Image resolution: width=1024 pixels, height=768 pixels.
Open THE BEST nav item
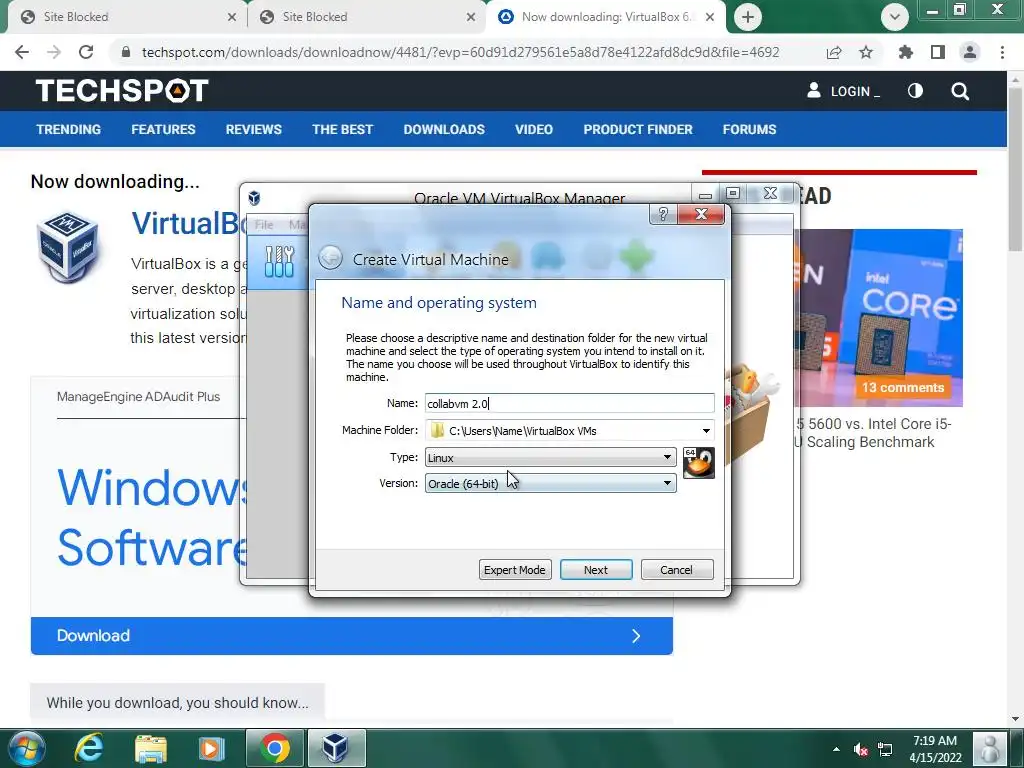(x=342, y=129)
